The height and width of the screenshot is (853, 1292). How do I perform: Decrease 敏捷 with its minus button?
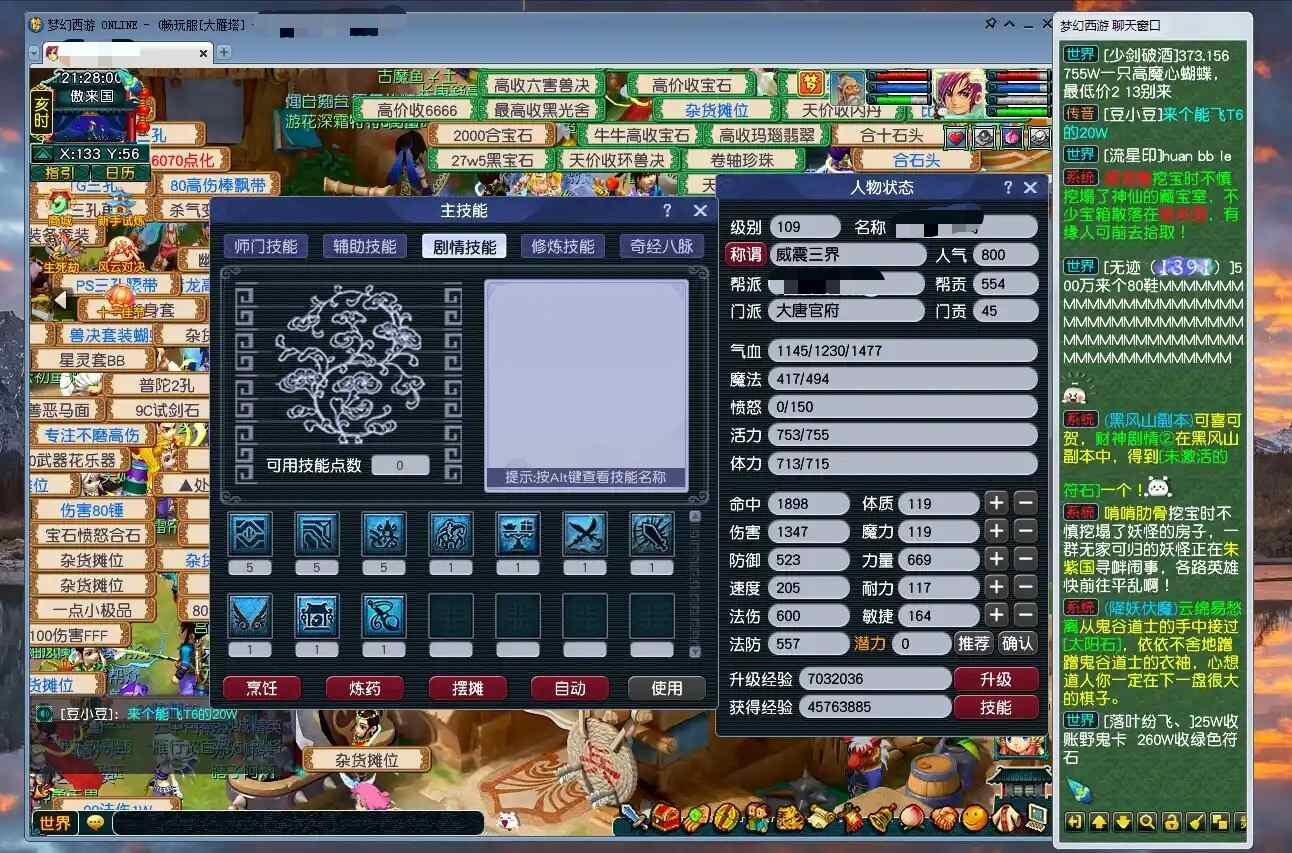point(1025,615)
